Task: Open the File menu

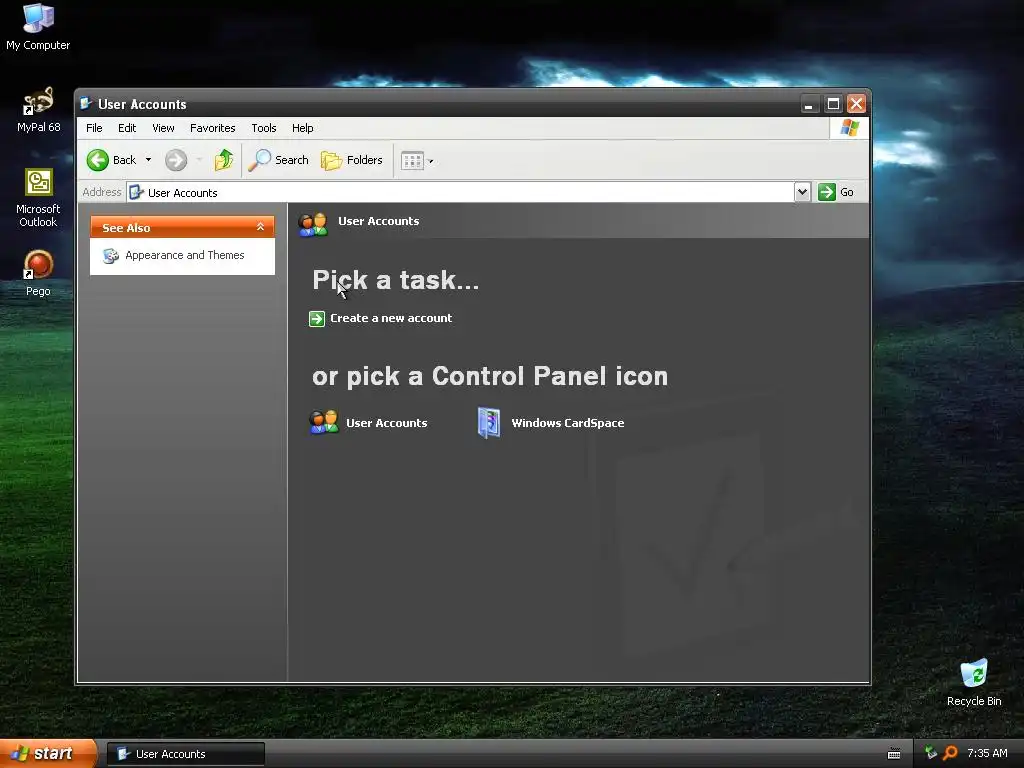Action: tap(94, 128)
